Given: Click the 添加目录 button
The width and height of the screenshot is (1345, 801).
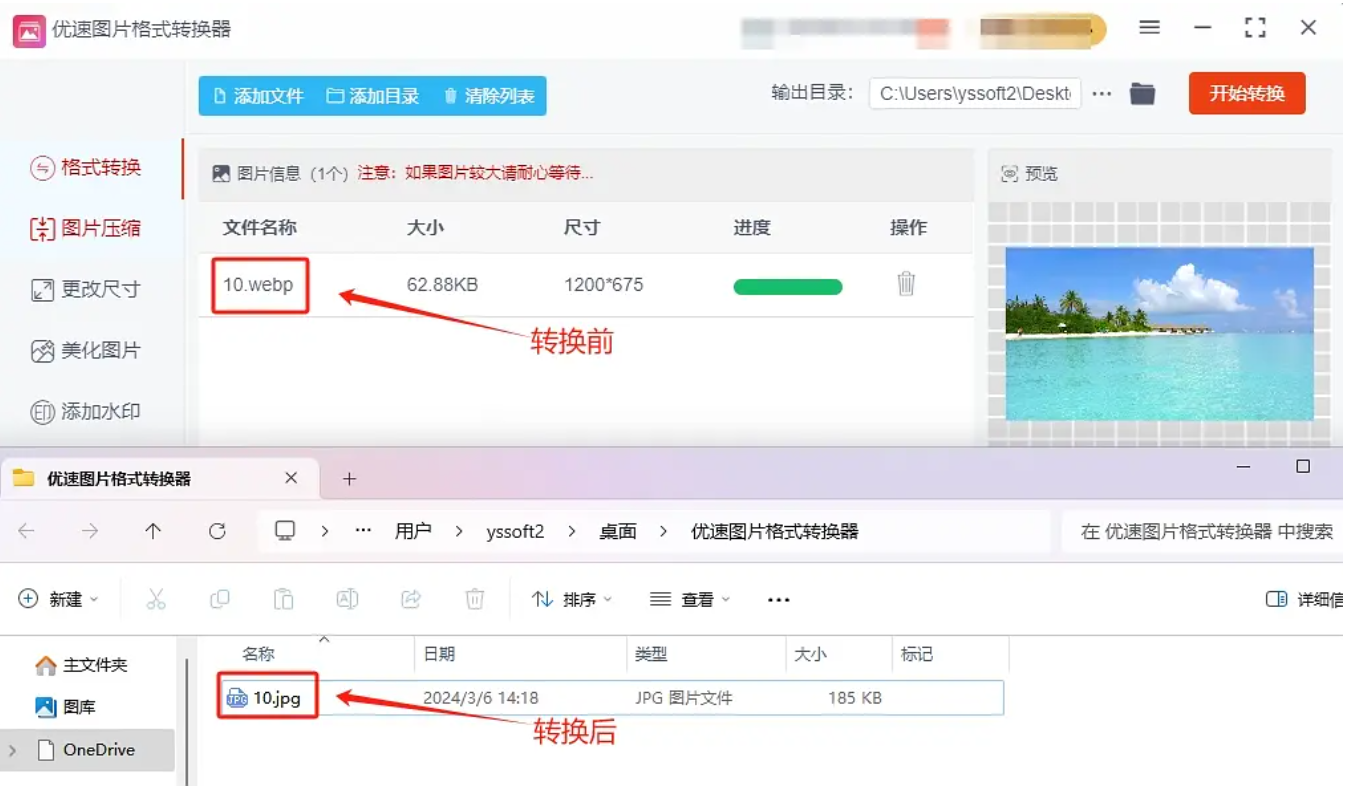Looking at the screenshot, I should 373,96.
